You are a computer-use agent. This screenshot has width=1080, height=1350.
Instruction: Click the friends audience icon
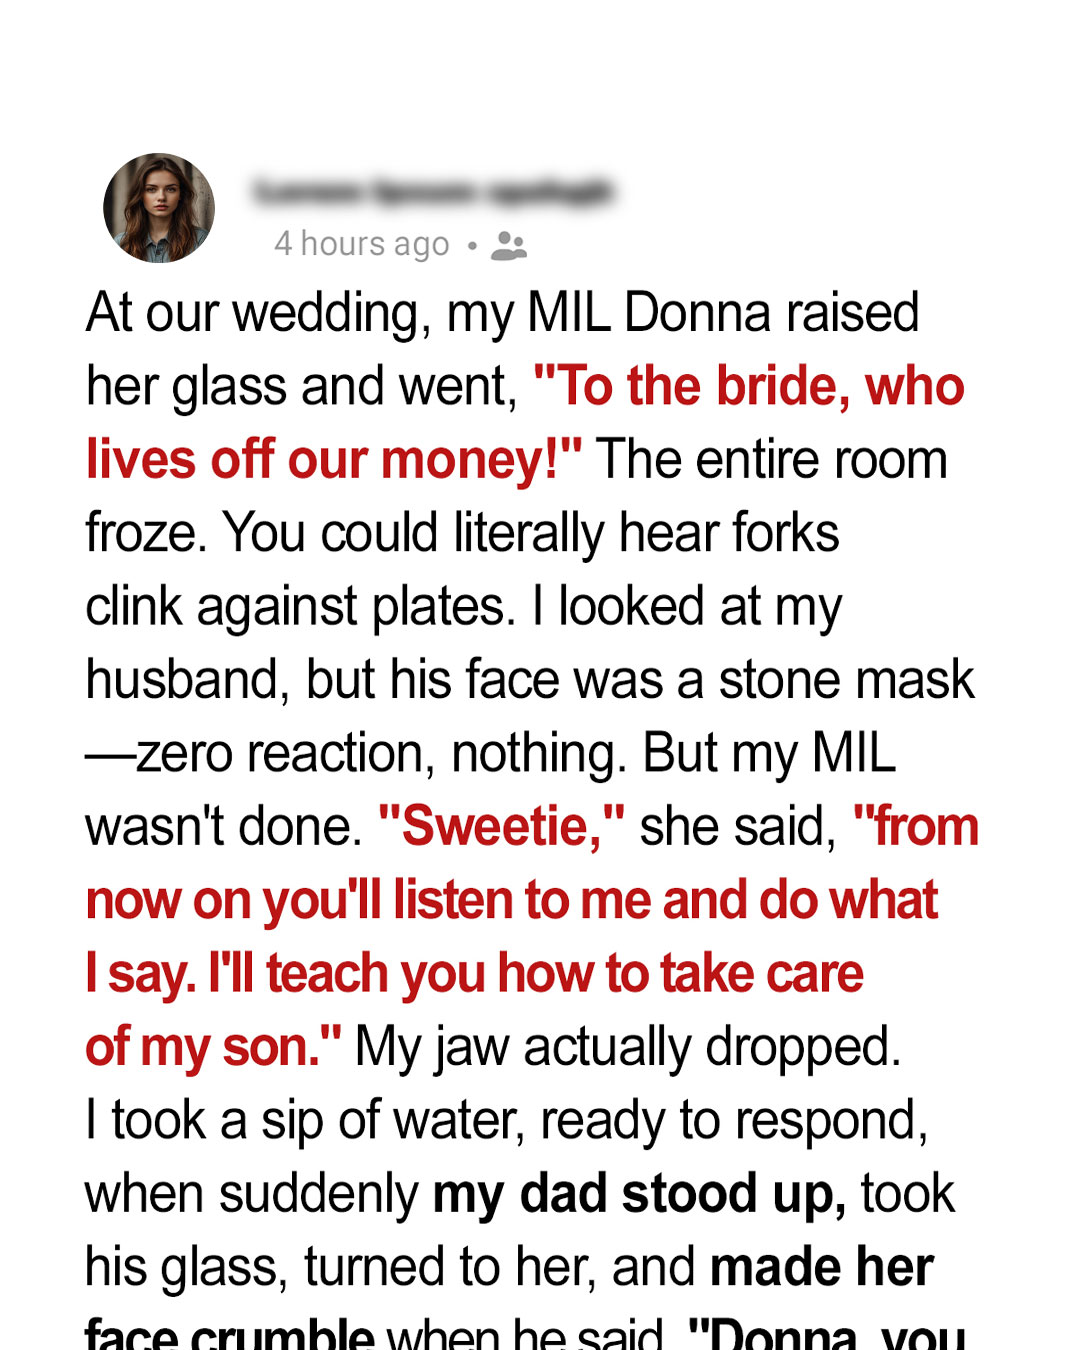click(x=509, y=245)
